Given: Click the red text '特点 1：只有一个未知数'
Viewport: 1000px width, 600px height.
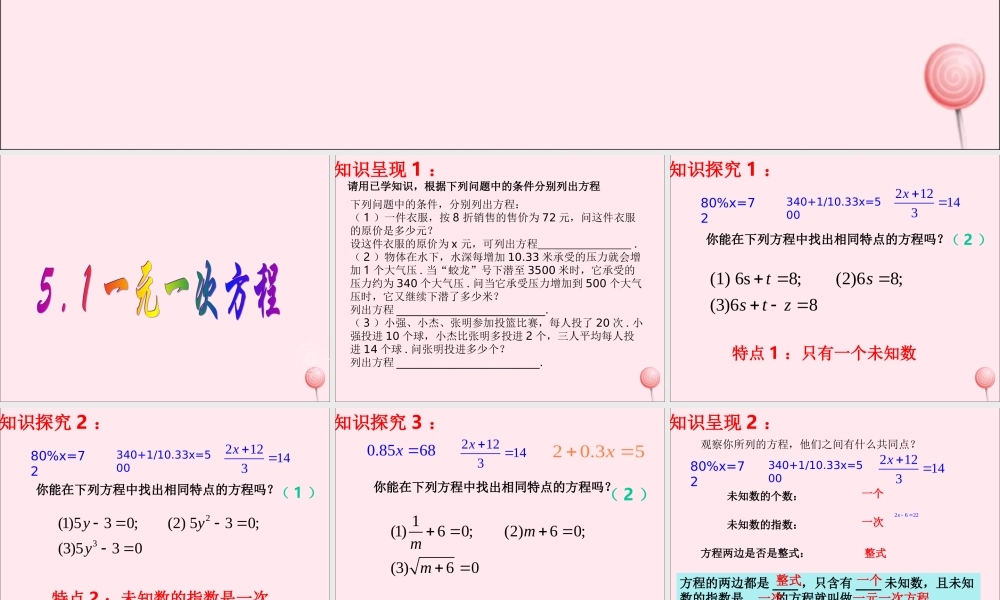Looking at the screenshot, I should click(x=824, y=353).
